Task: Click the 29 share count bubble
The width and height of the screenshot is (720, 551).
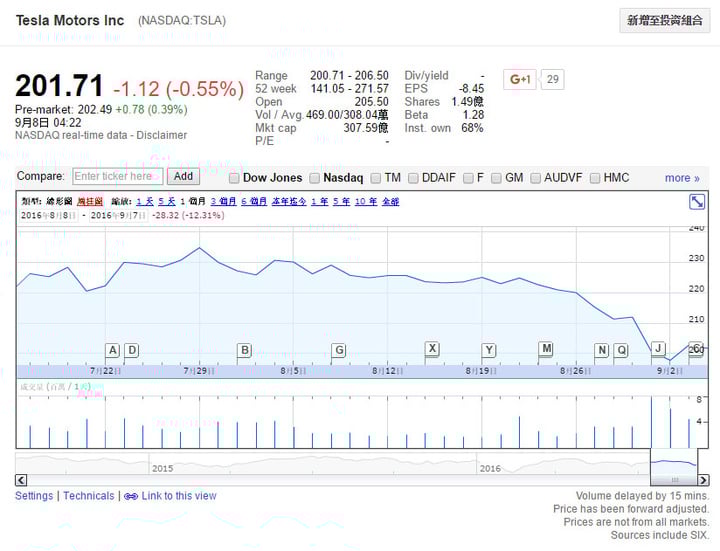Action: pyautogui.click(x=553, y=79)
